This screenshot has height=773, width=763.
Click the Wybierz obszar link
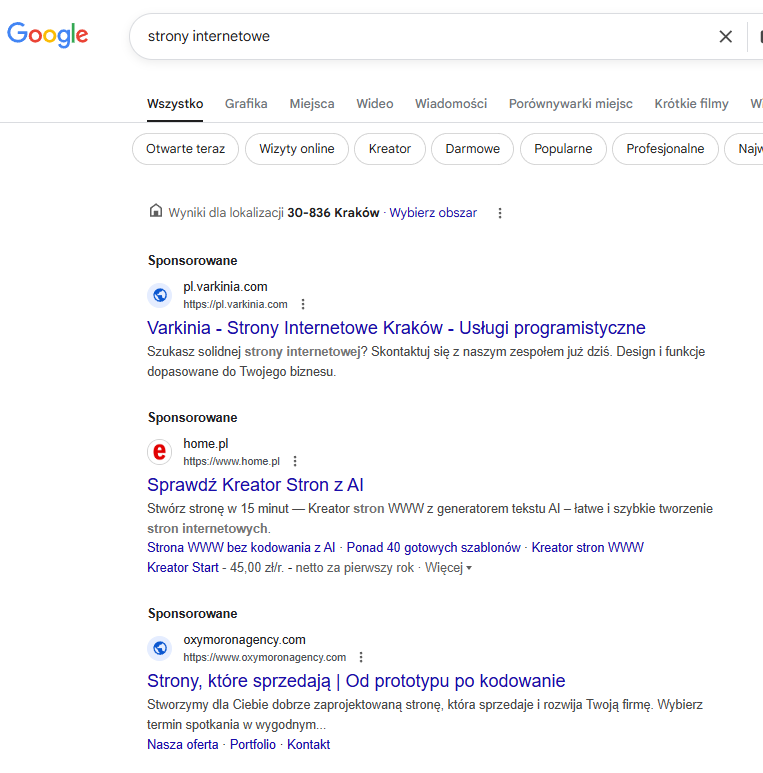(433, 213)
